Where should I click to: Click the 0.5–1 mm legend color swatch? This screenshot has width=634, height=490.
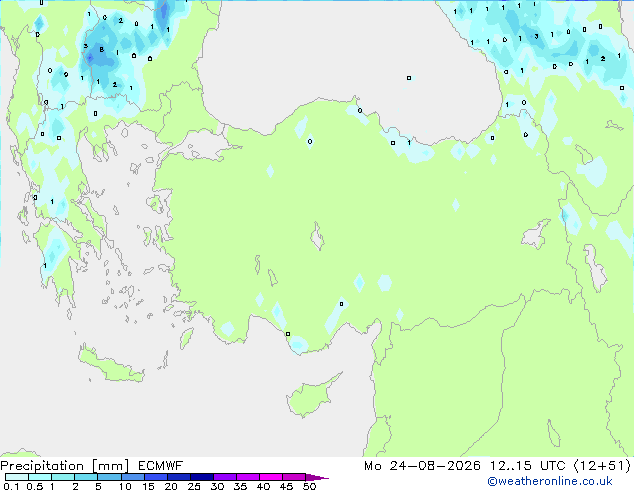tap(40, 477)
